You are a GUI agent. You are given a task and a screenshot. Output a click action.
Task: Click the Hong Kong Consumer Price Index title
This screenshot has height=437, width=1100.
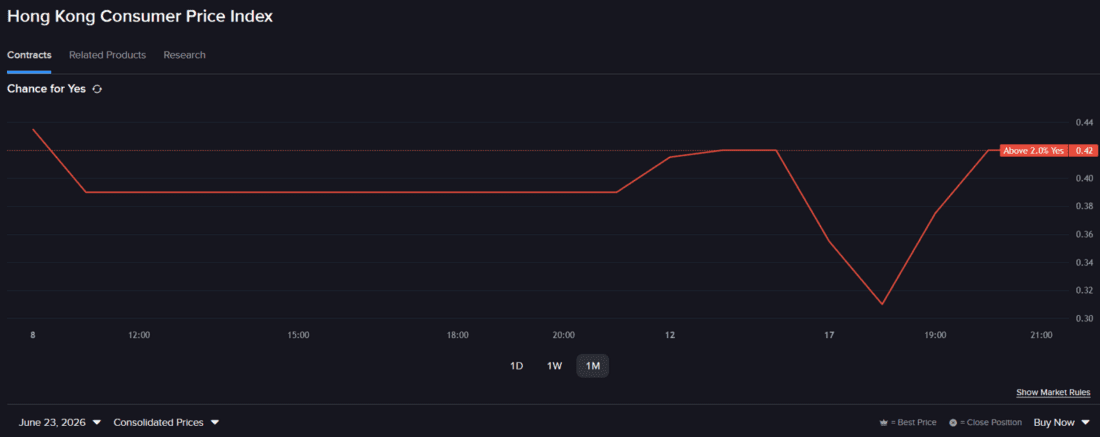pyautogui.click(x=140, y=17)
